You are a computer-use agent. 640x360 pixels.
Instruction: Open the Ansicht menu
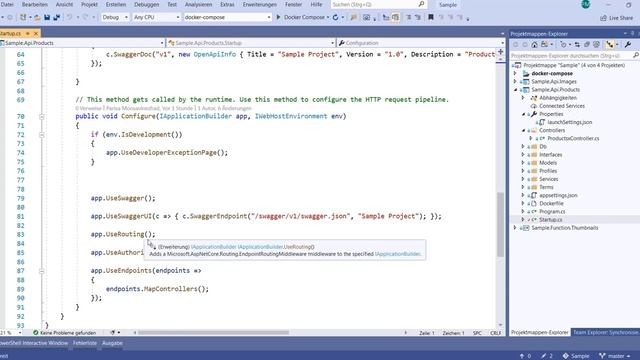[64, 4]
